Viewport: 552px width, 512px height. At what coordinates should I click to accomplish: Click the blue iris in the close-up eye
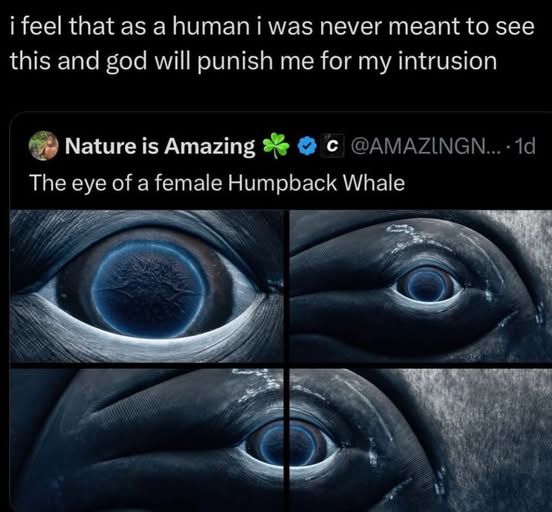click(x=150, y=288)
